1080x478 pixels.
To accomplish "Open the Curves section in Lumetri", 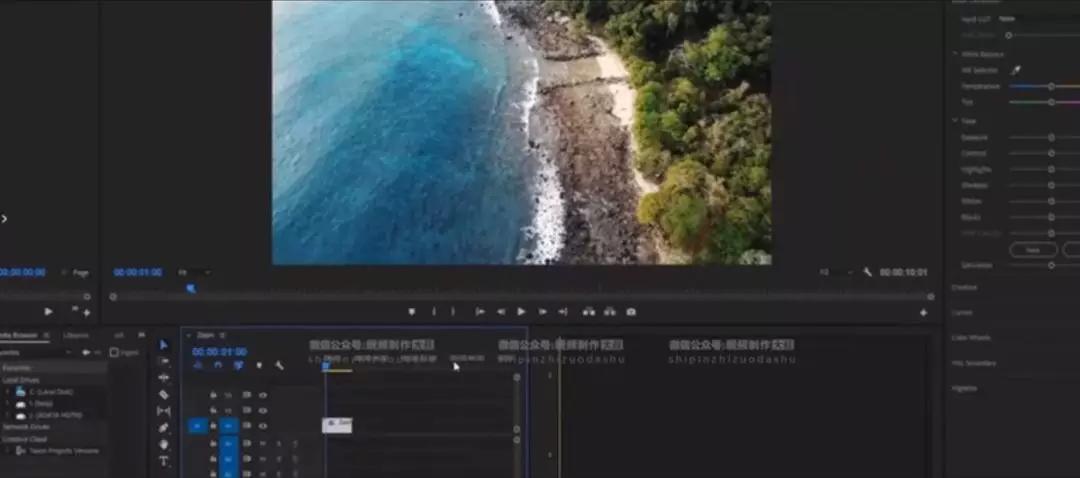I will [962, 313].
